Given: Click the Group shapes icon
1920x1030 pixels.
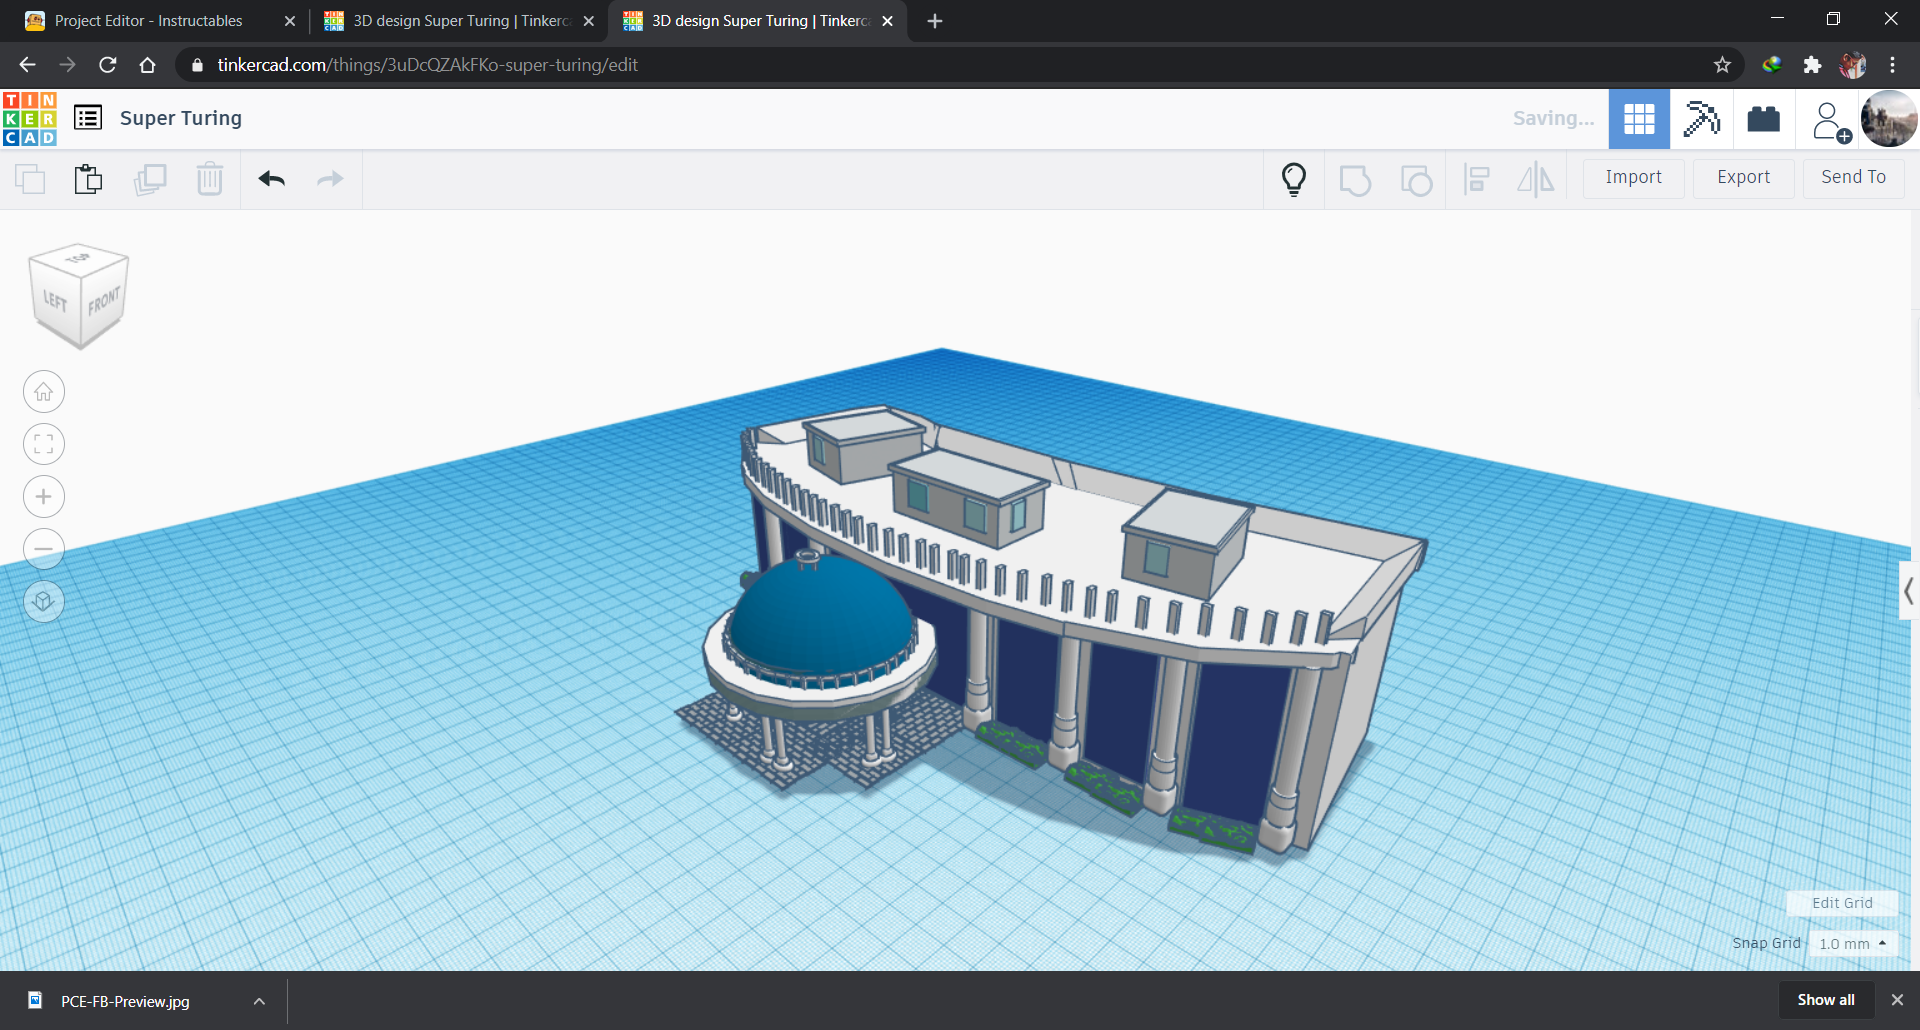Looking at the screenshot, I should click(x=1355, y=180).
